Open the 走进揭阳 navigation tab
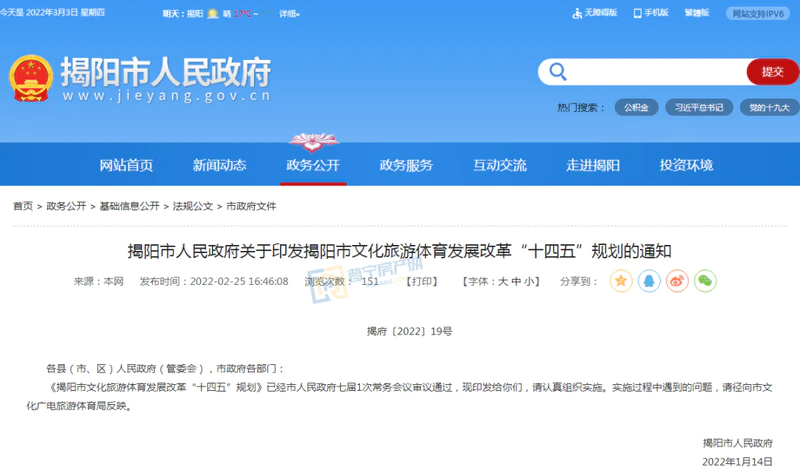Image resolution: width=800 pixels, height=470 pixels. click(593, 165)
